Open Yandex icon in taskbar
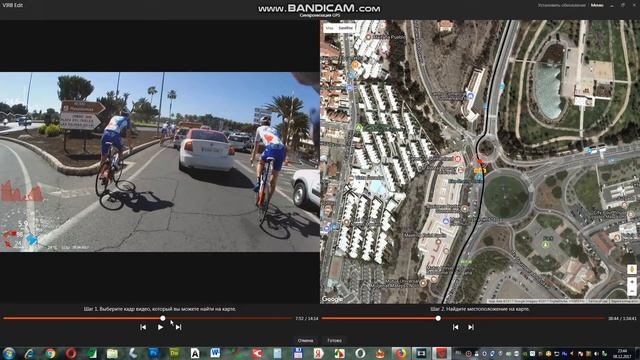 click(318, 353)
